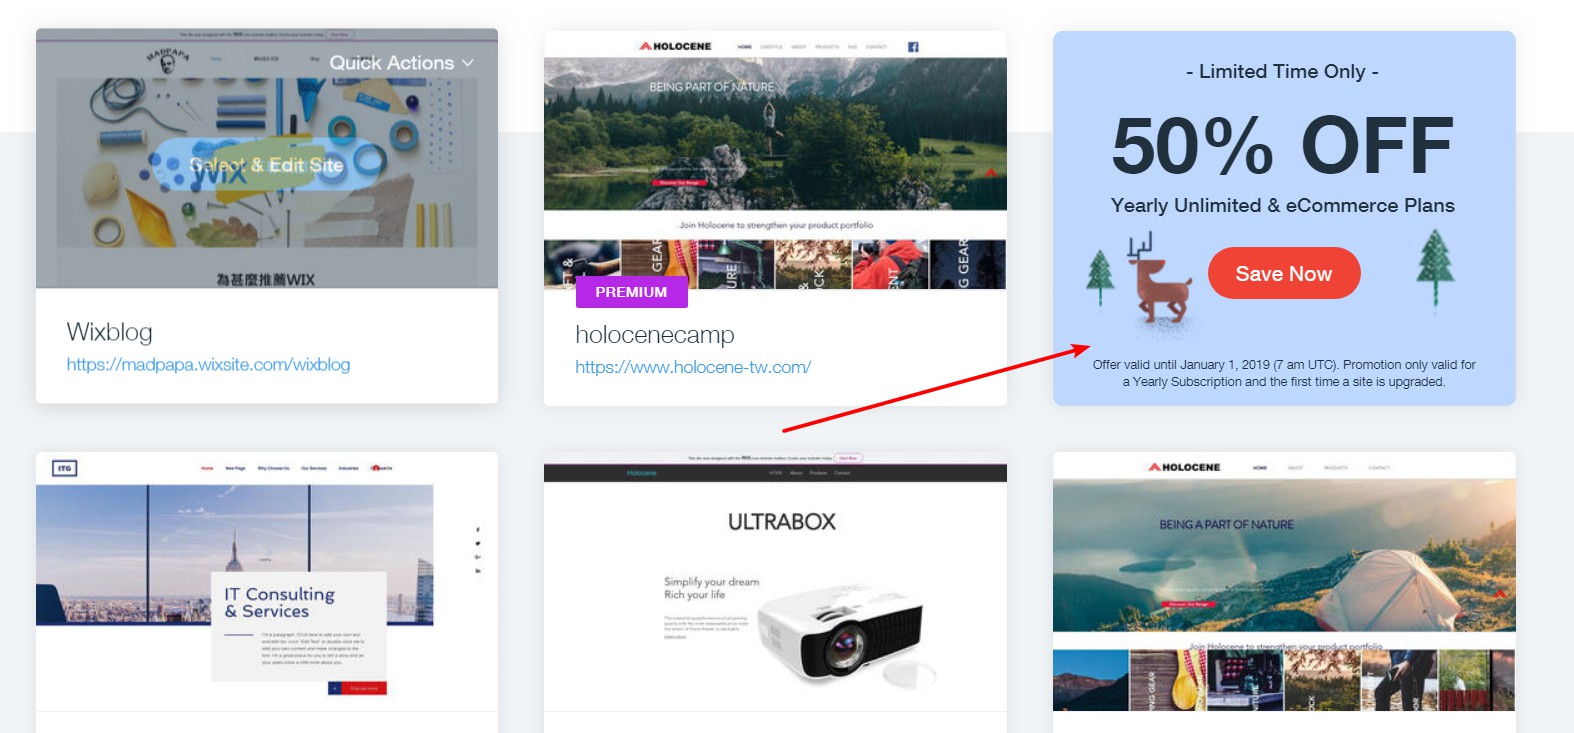Click the Facebook icon in holocenecamp preview
Screen dimensions: 1574x733
pos(913,47)
